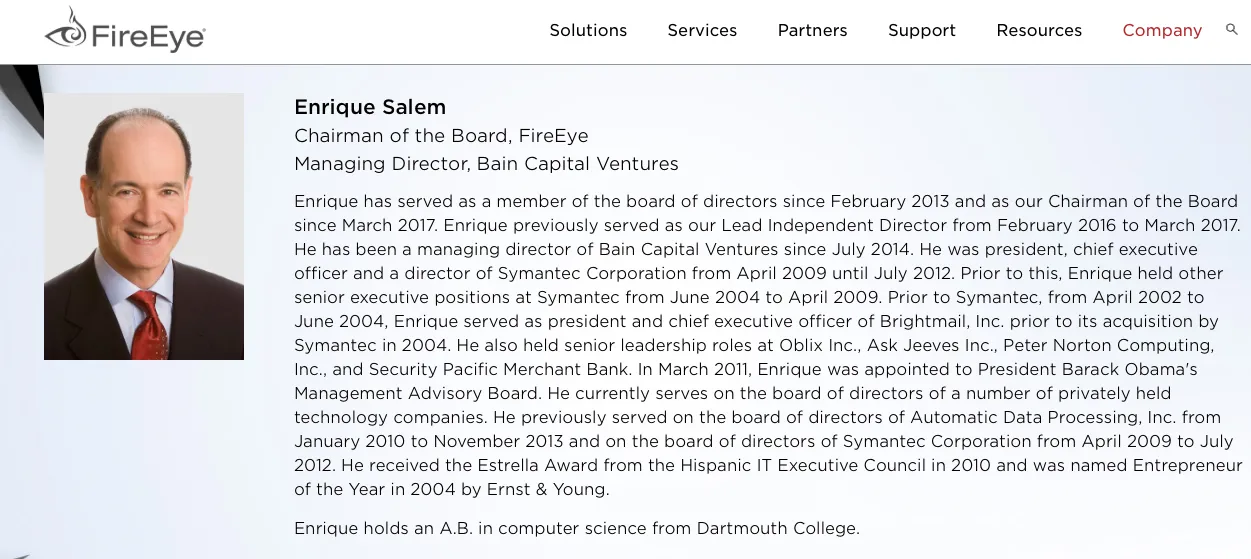
Task: Click Enrique Salem's portrait photo
Action: (x=144, y=226)
